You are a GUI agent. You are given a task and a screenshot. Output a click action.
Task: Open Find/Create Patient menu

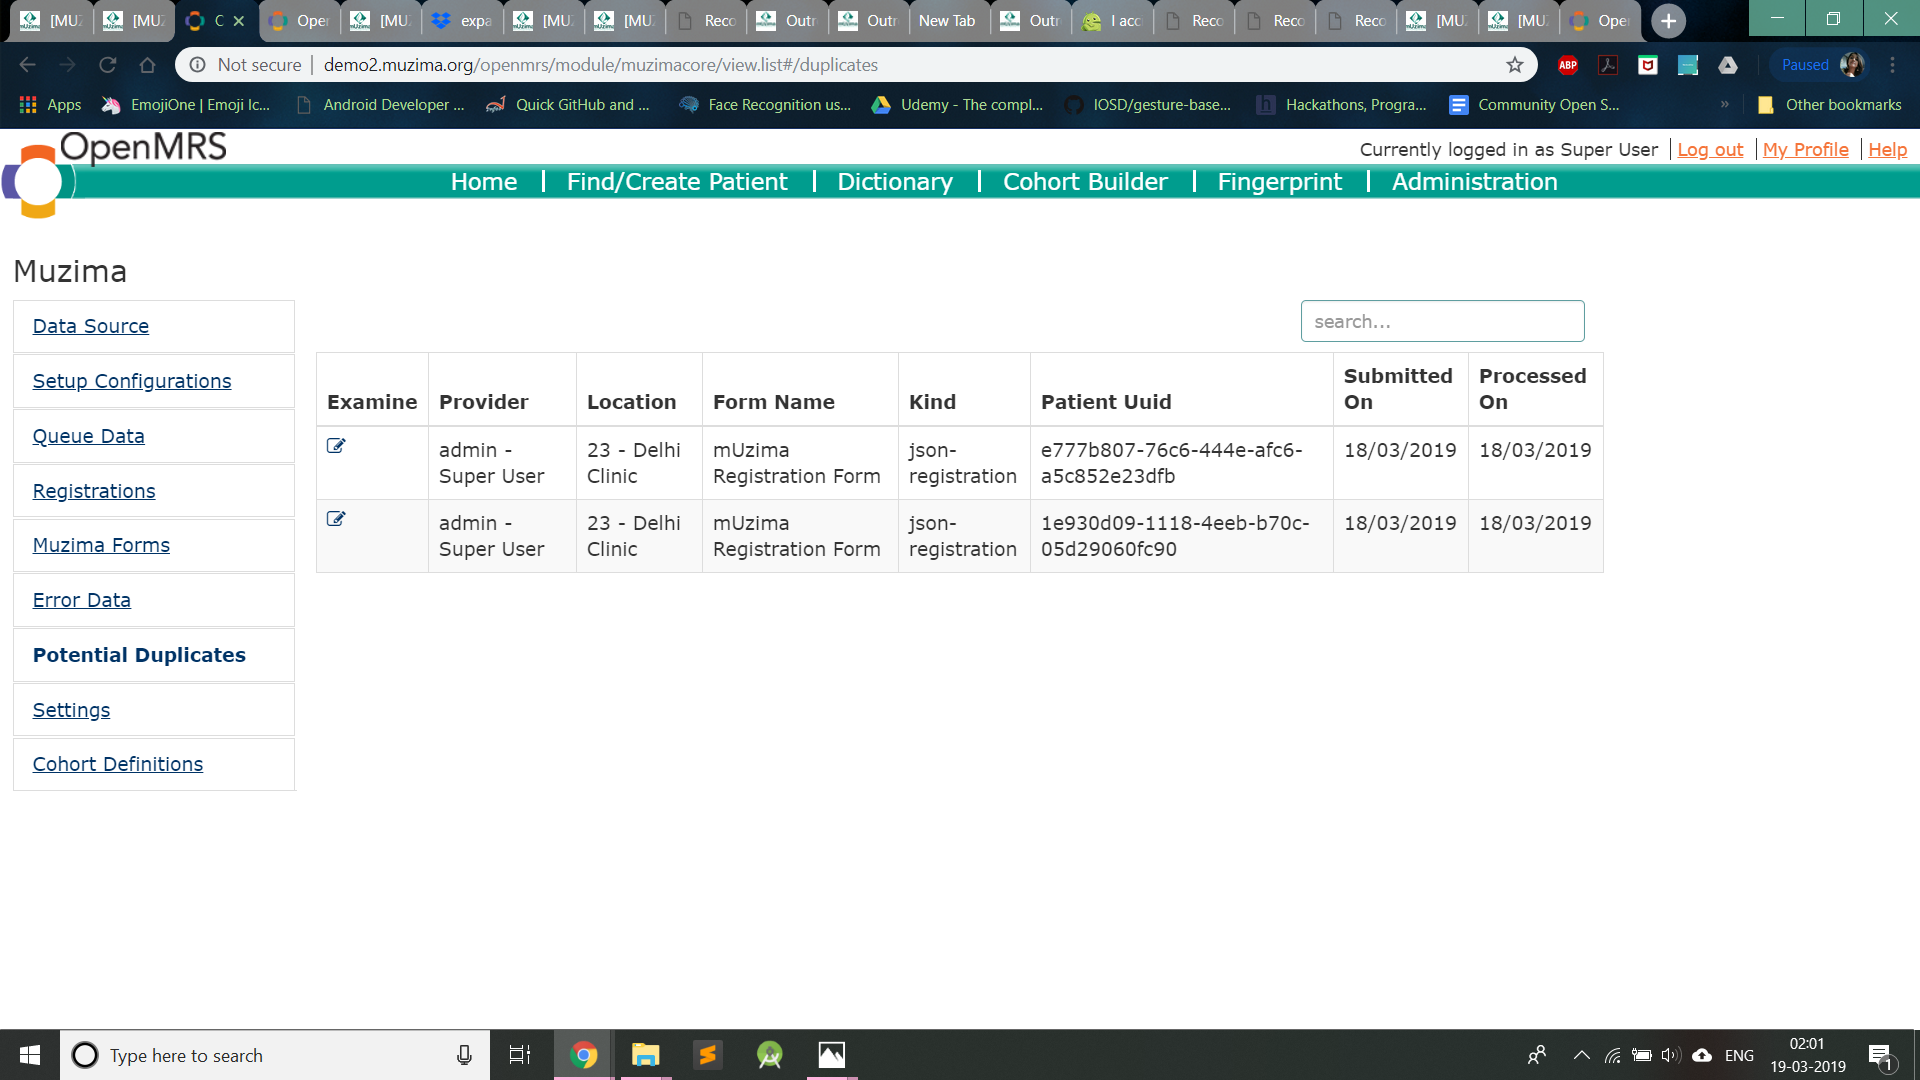coord(677,182)
